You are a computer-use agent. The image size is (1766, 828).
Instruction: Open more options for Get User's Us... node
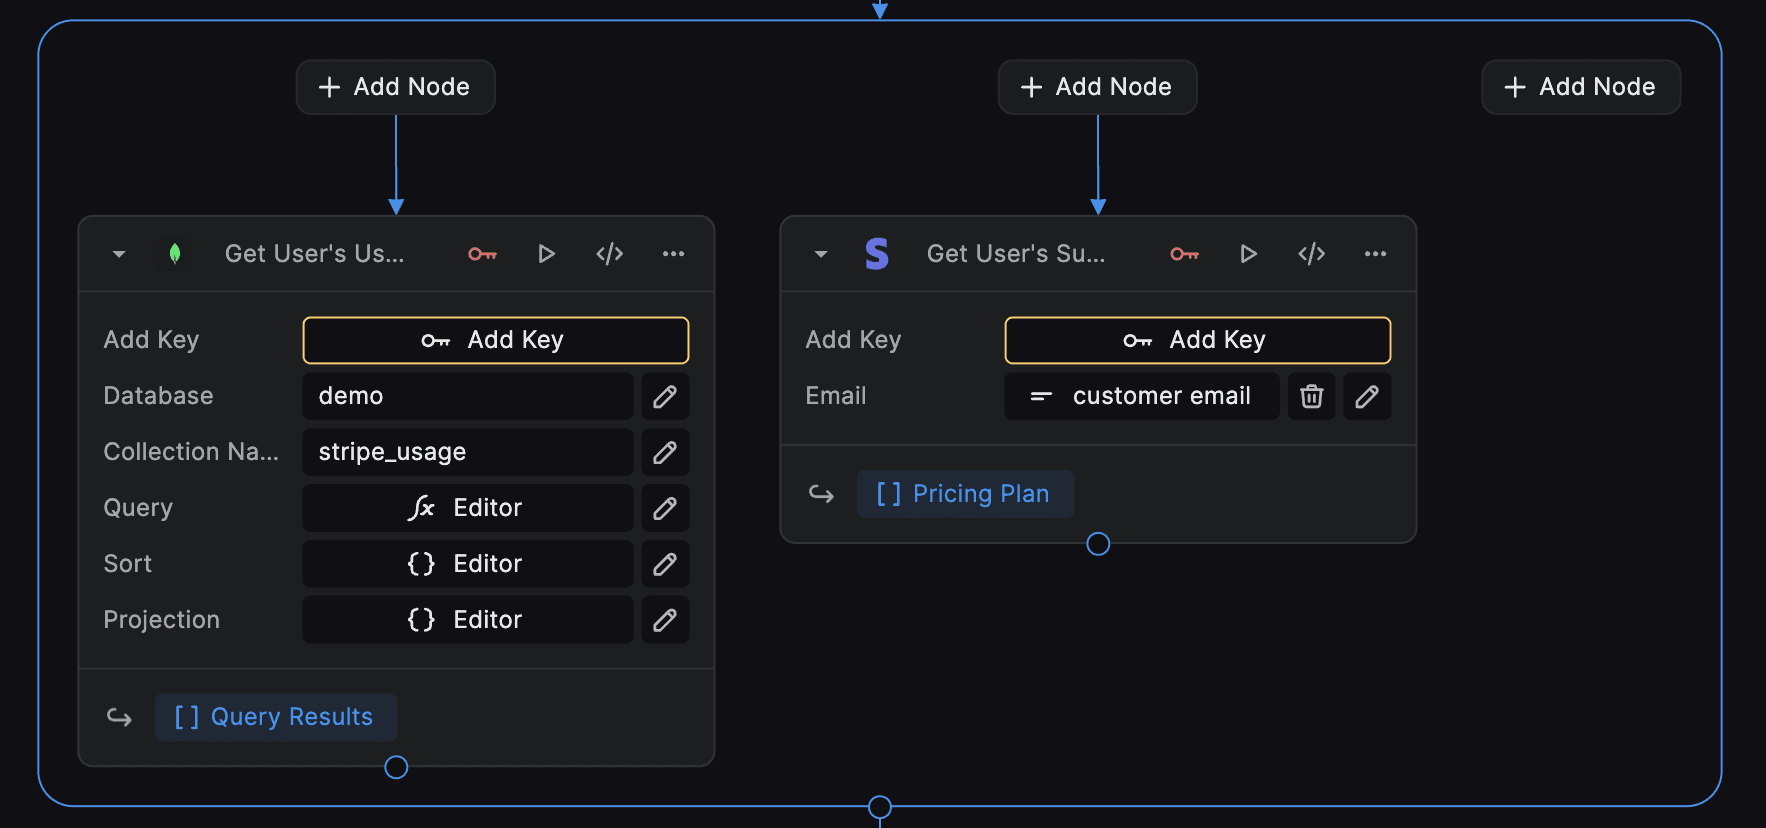pos(674,254)
